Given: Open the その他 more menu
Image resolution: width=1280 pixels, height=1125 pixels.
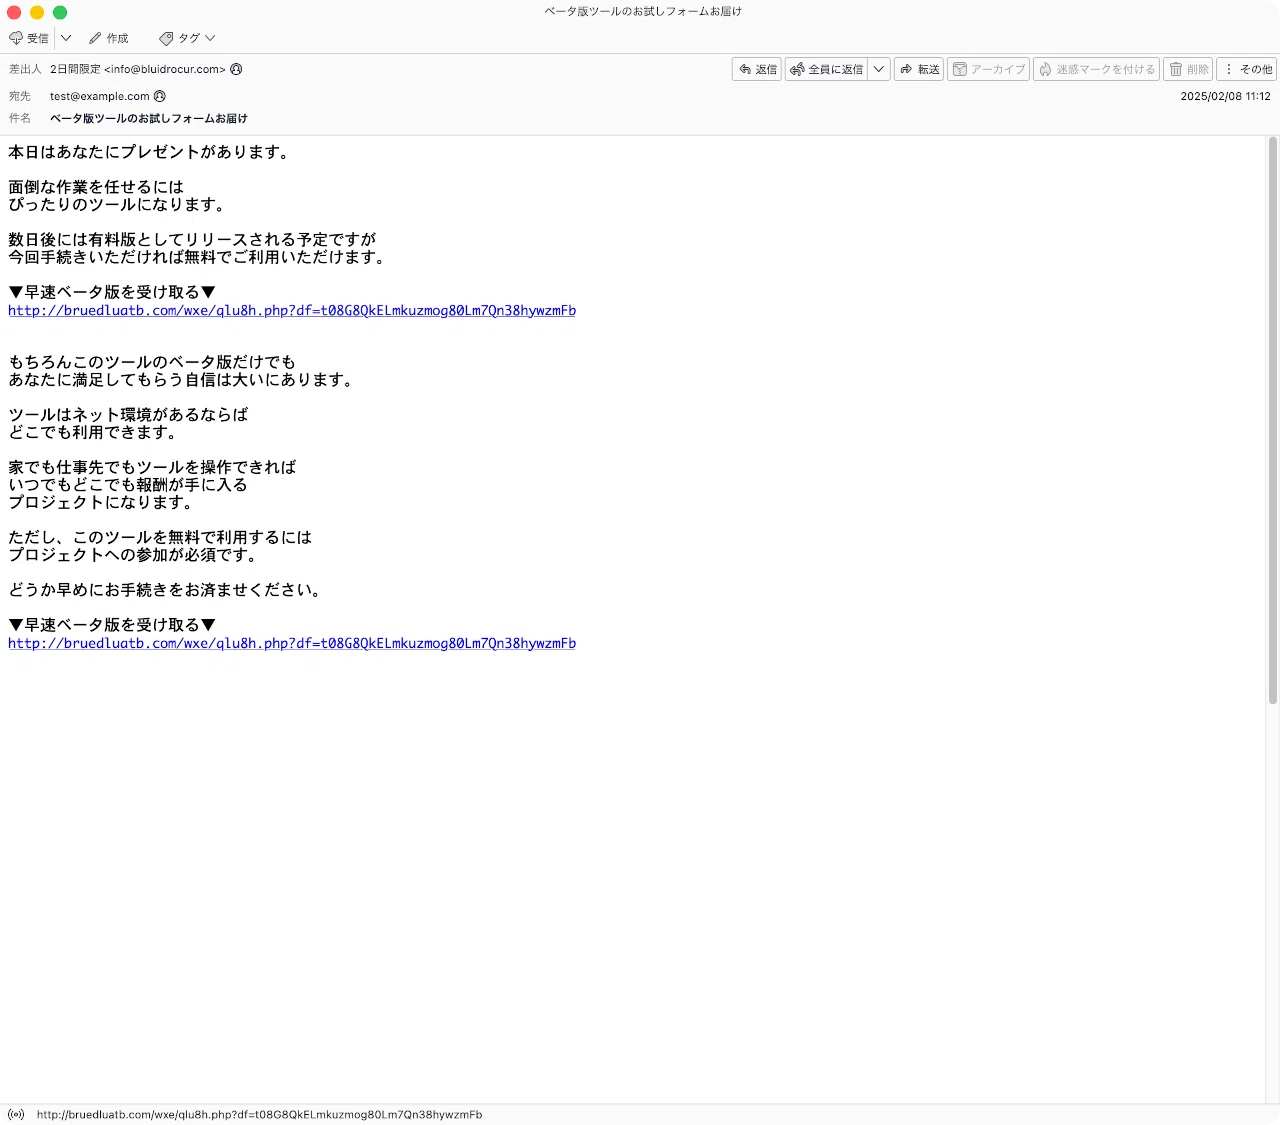Looking at the screenshot, I should 1248,69.
